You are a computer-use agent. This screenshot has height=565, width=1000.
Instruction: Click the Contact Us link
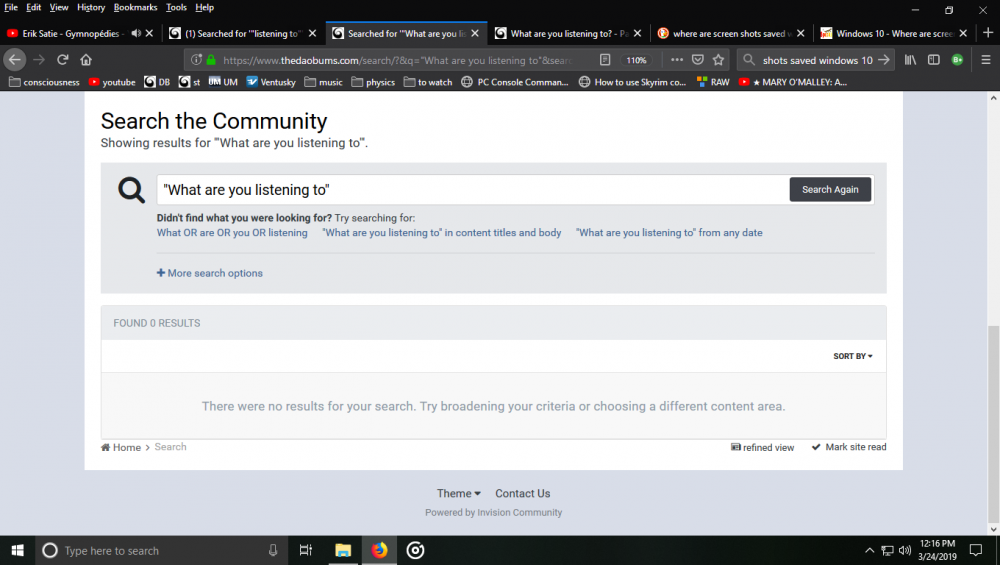[522, 493]
